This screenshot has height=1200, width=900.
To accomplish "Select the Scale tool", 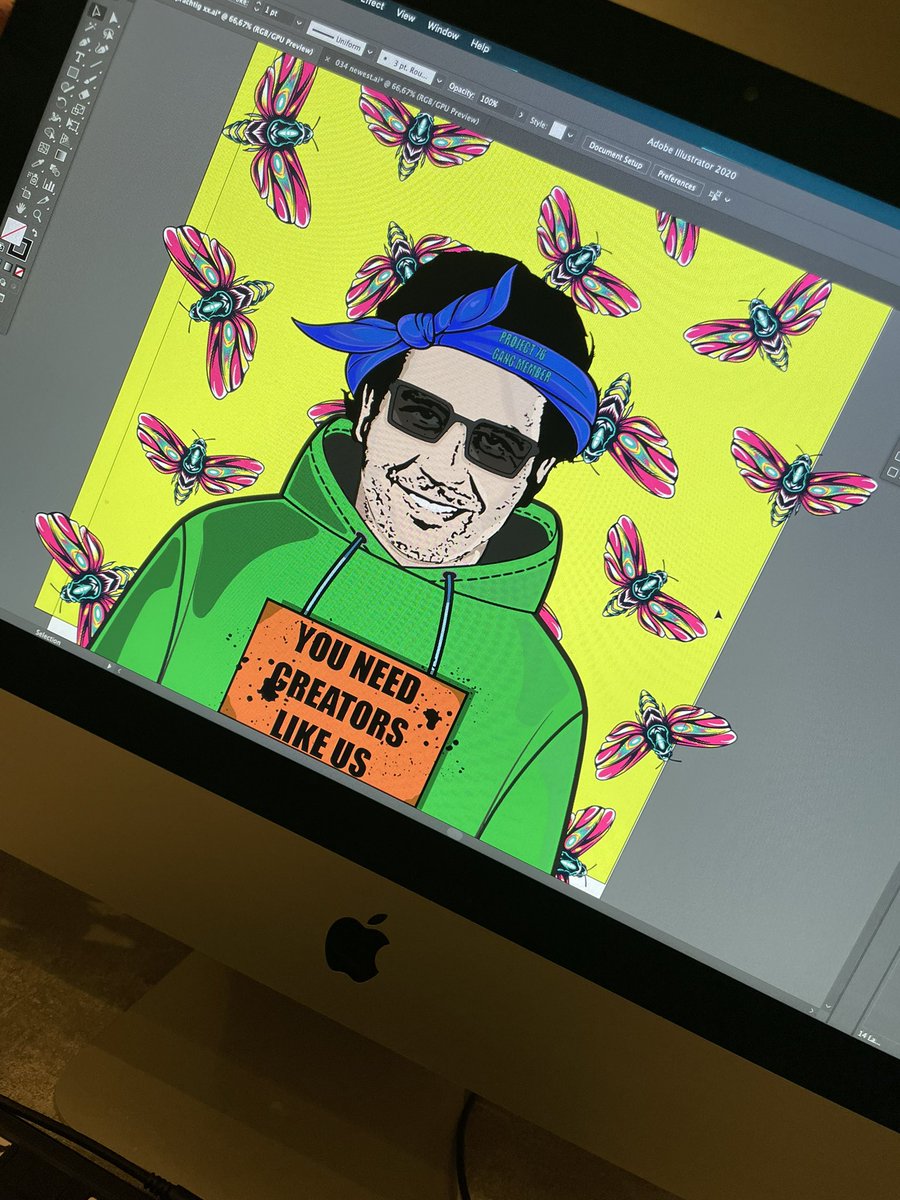I will click(78, 109).
